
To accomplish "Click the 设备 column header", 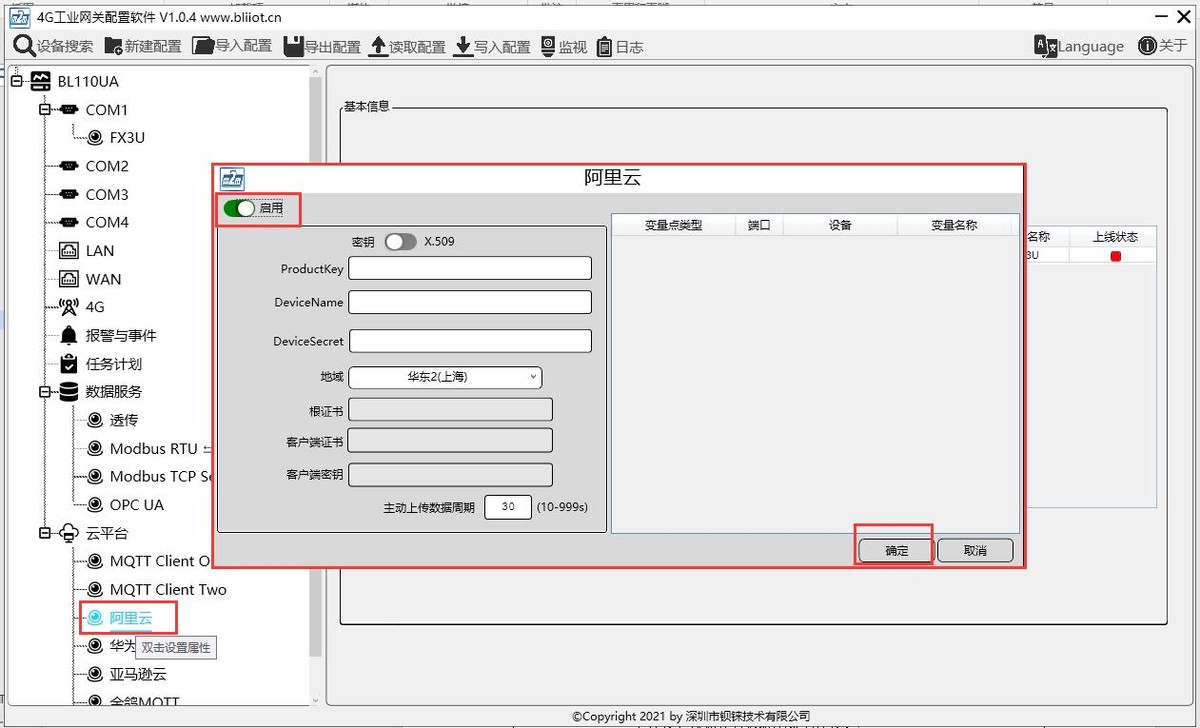I will click(x=840, y=226).
